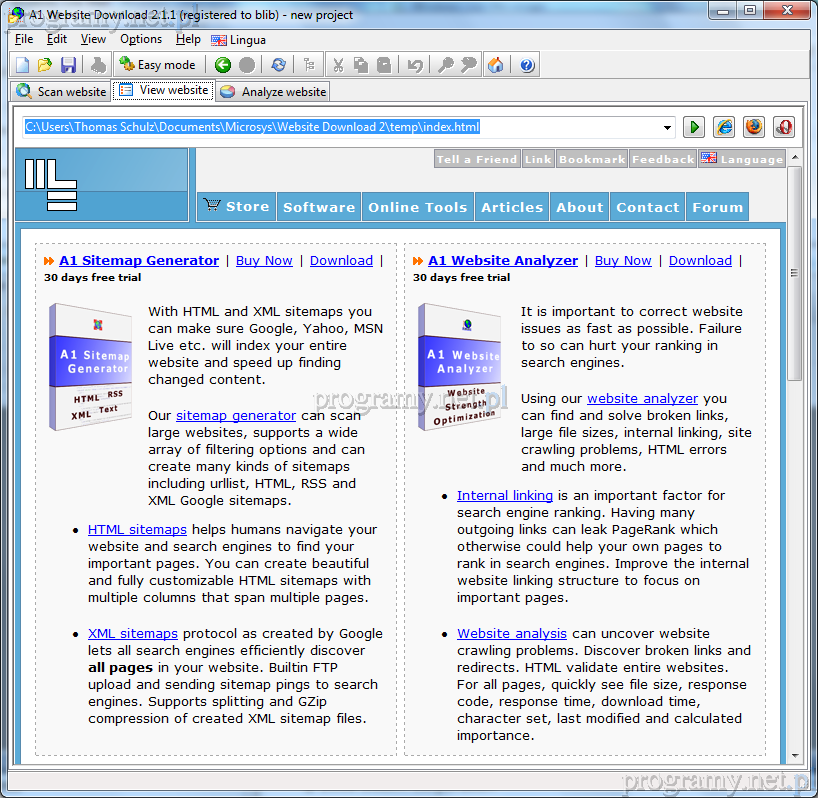
Task: Click the Save project floppy icon
Action: [68, 65]
